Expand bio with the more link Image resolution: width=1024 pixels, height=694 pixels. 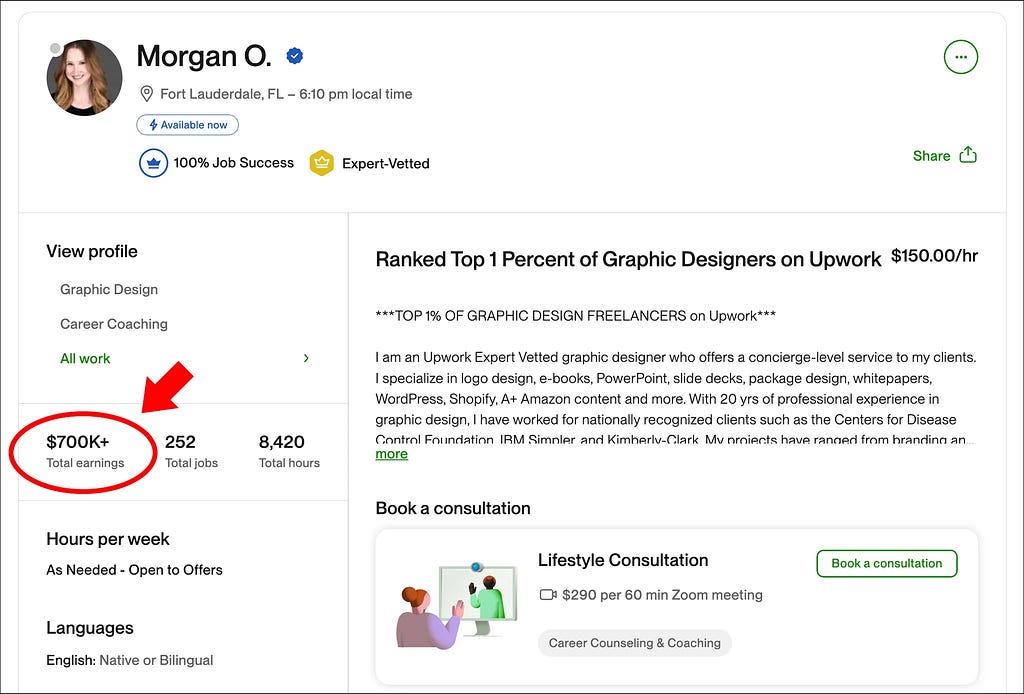click(x=391, y=454)
